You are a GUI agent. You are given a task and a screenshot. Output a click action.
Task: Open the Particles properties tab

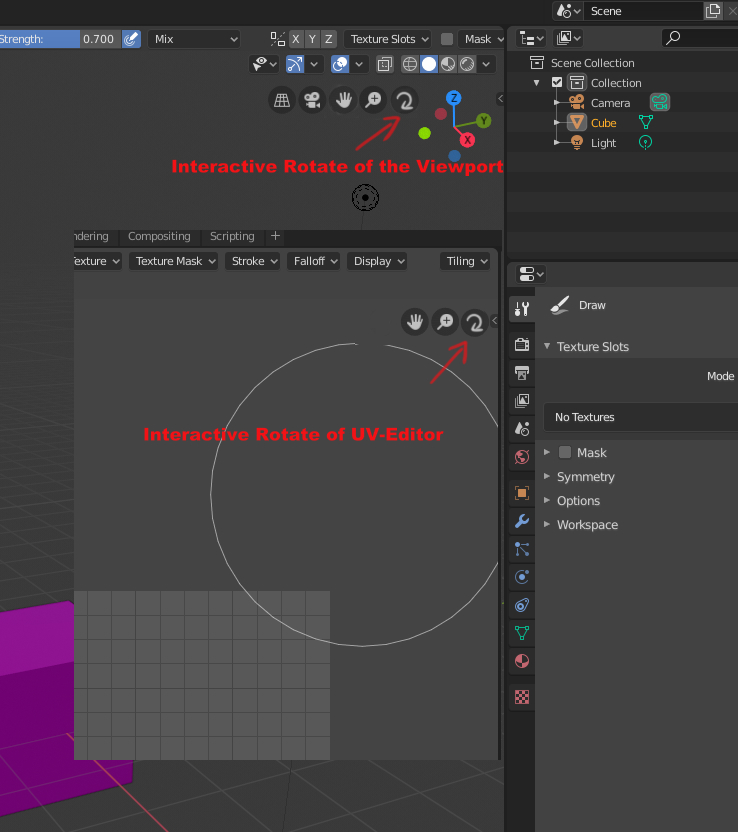point(522,549)
